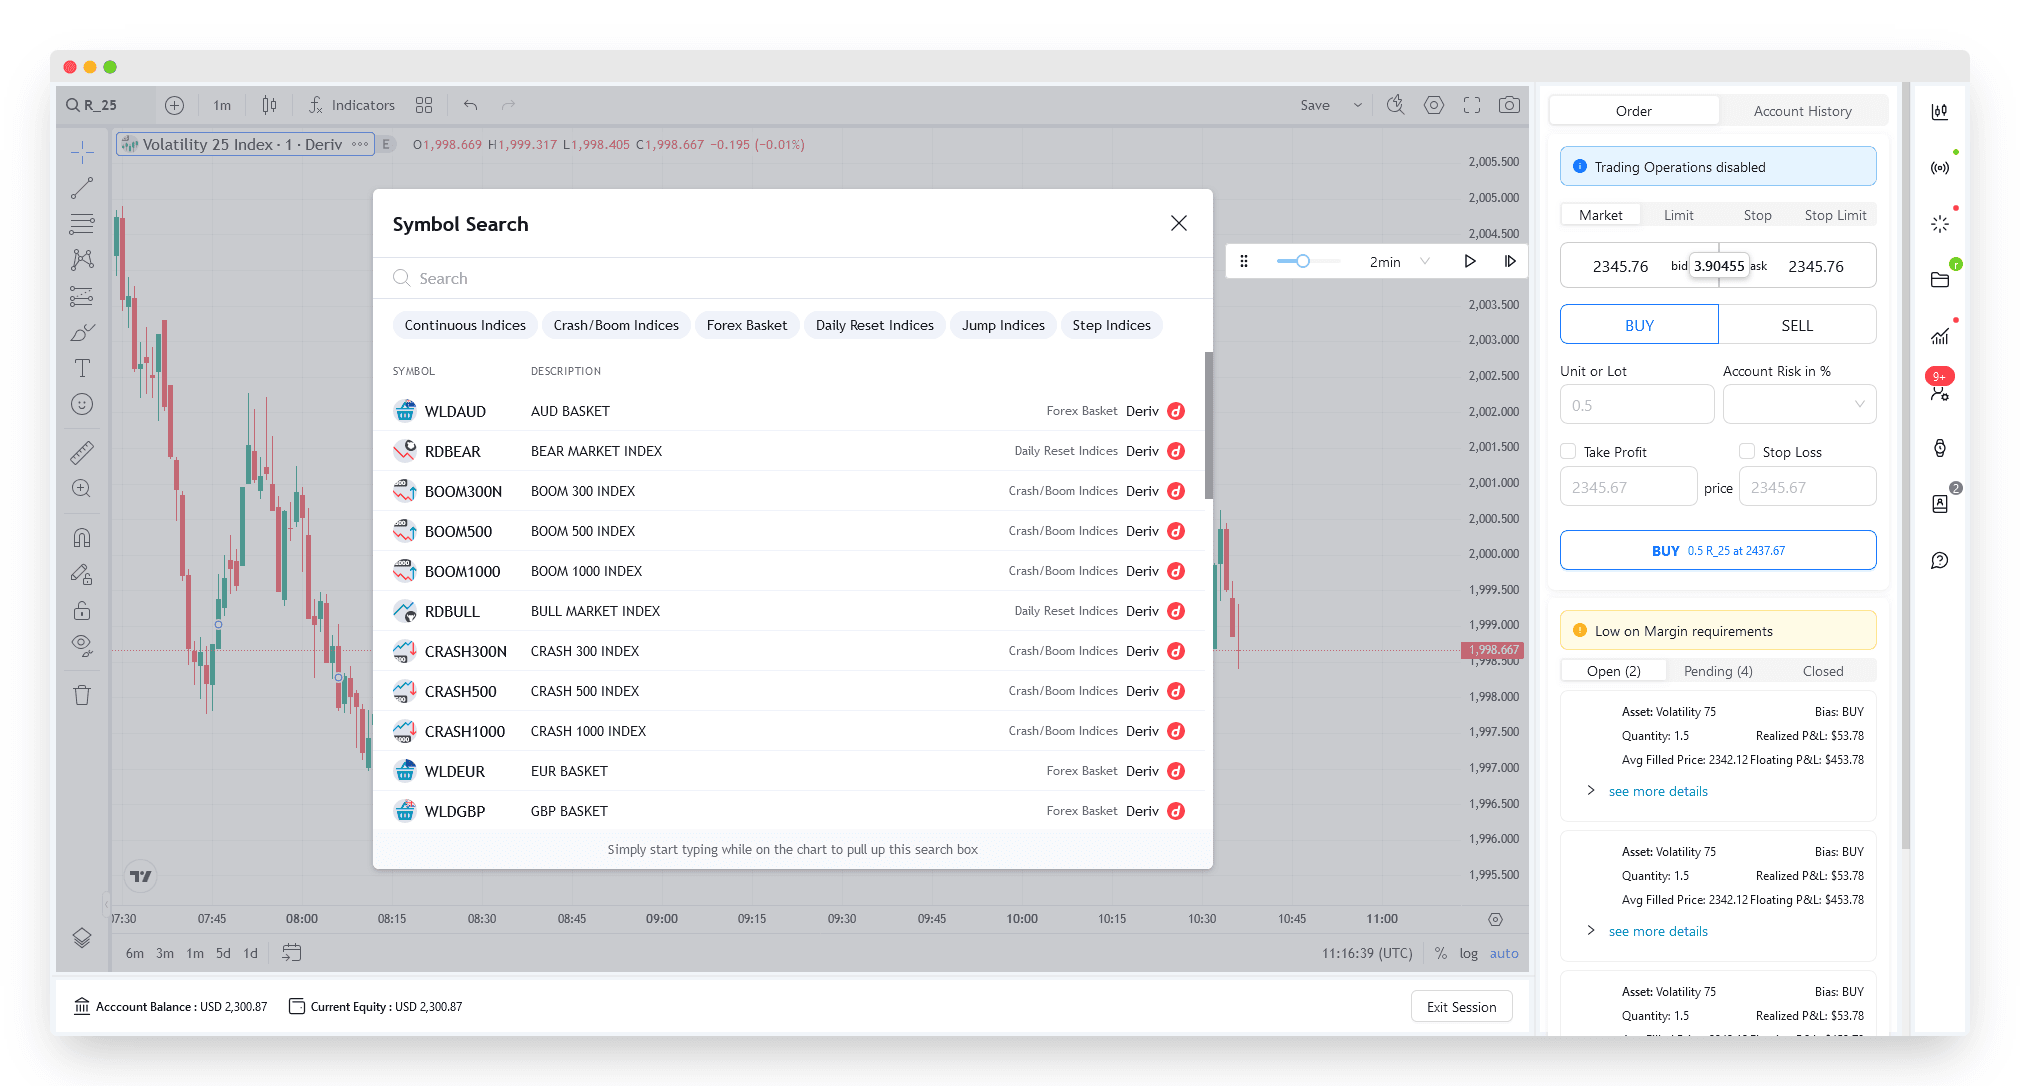2020x1086 pixels.
Task: Click the redo arrow in chart toolbar
Action: 508,105
